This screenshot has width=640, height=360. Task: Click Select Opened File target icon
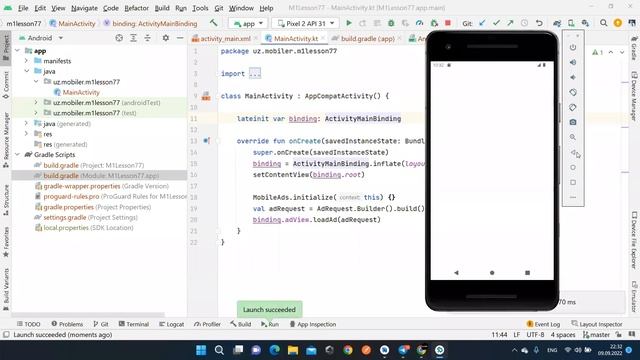pos(119,38)
